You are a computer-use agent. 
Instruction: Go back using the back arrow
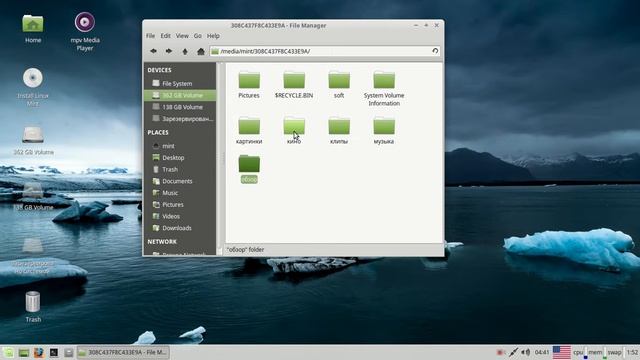coord(153,51)
